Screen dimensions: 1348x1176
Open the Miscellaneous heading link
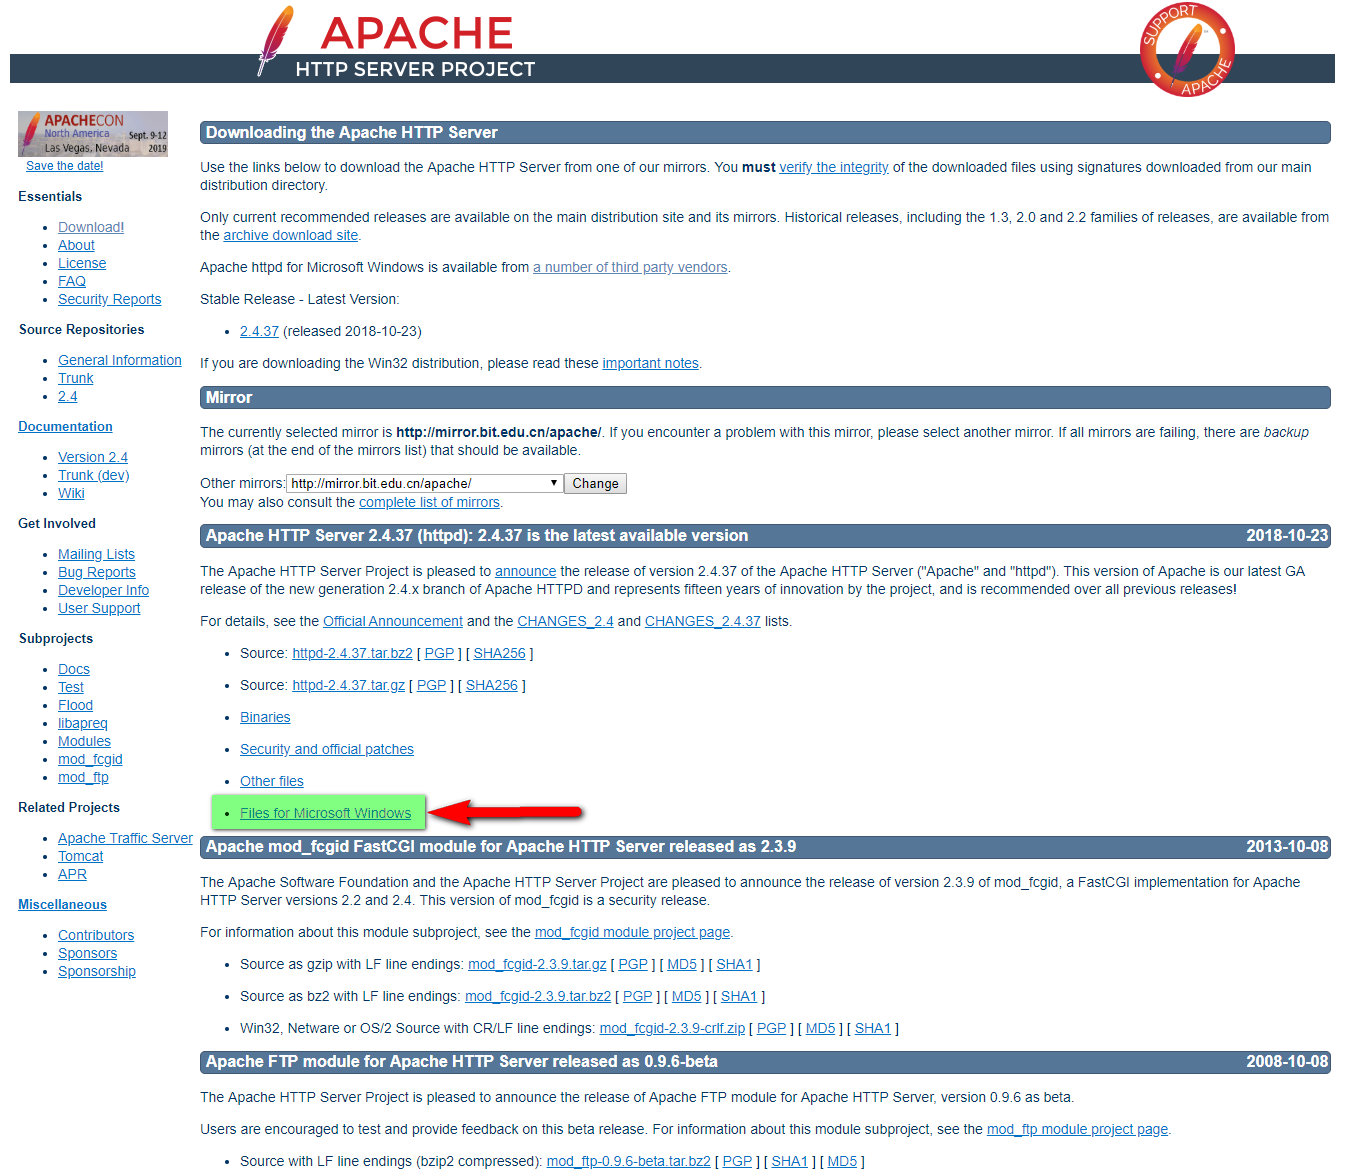point(62,904)
